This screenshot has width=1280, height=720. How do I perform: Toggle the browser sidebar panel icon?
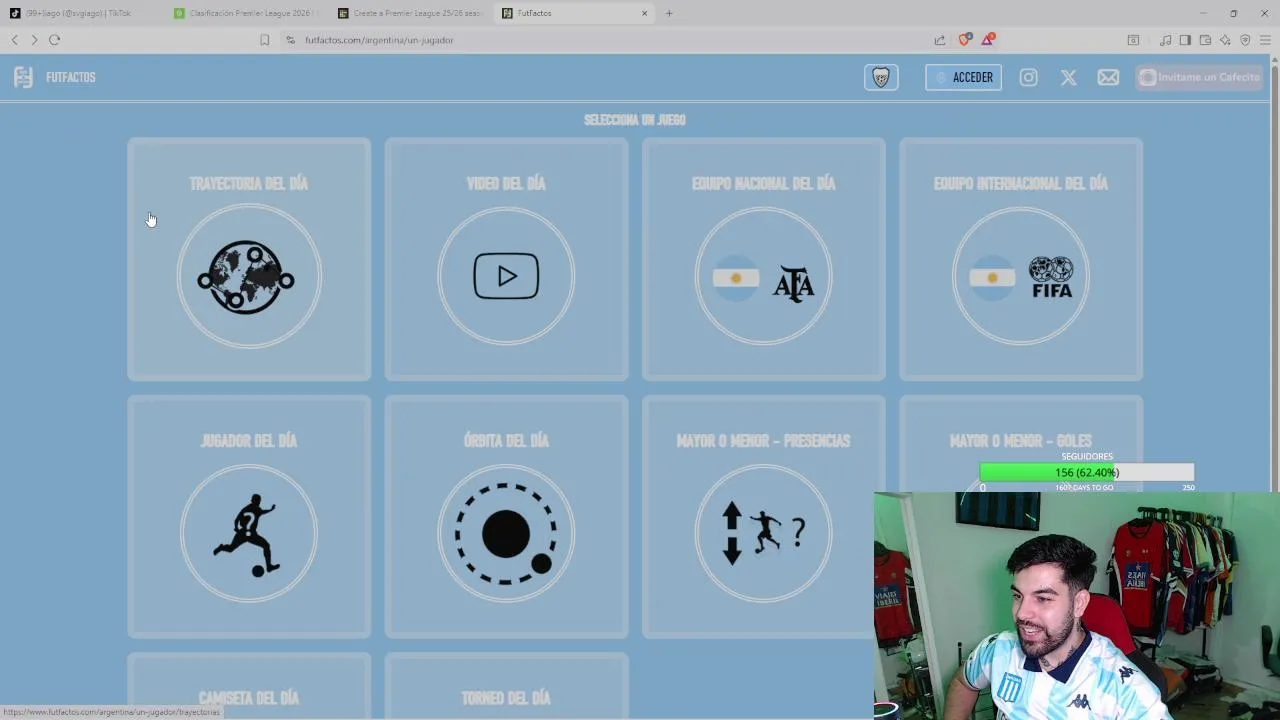tap(1185, 40)
